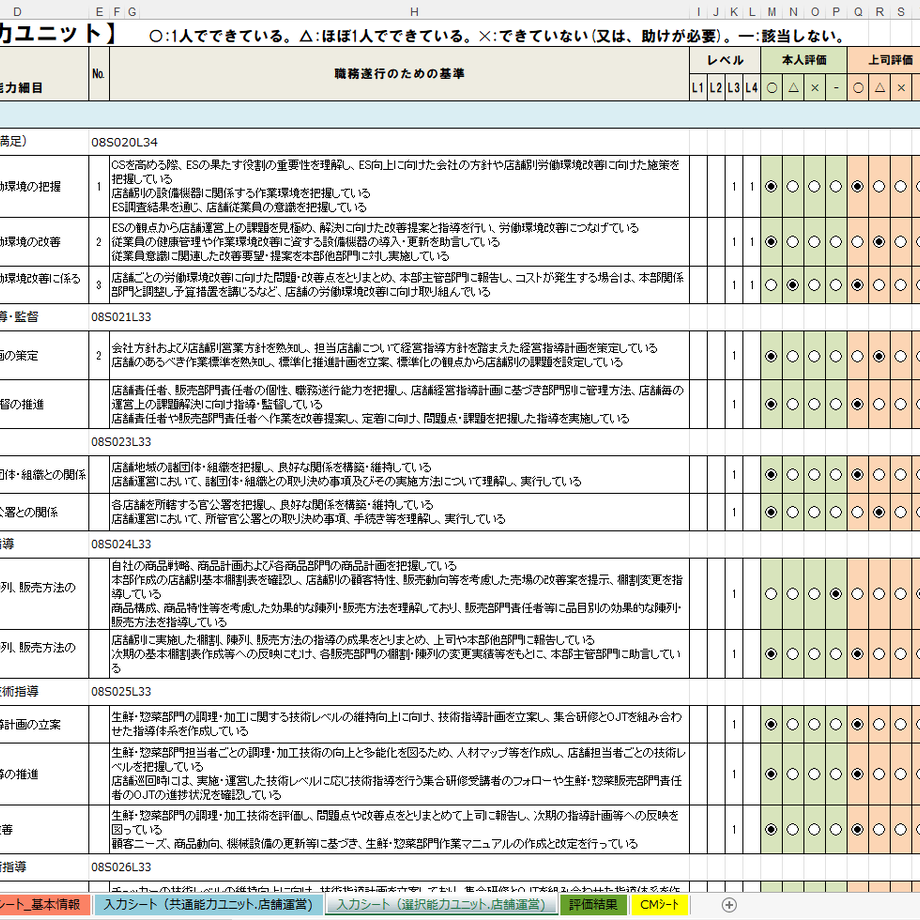Select the column Q header

tap(858, 12)
